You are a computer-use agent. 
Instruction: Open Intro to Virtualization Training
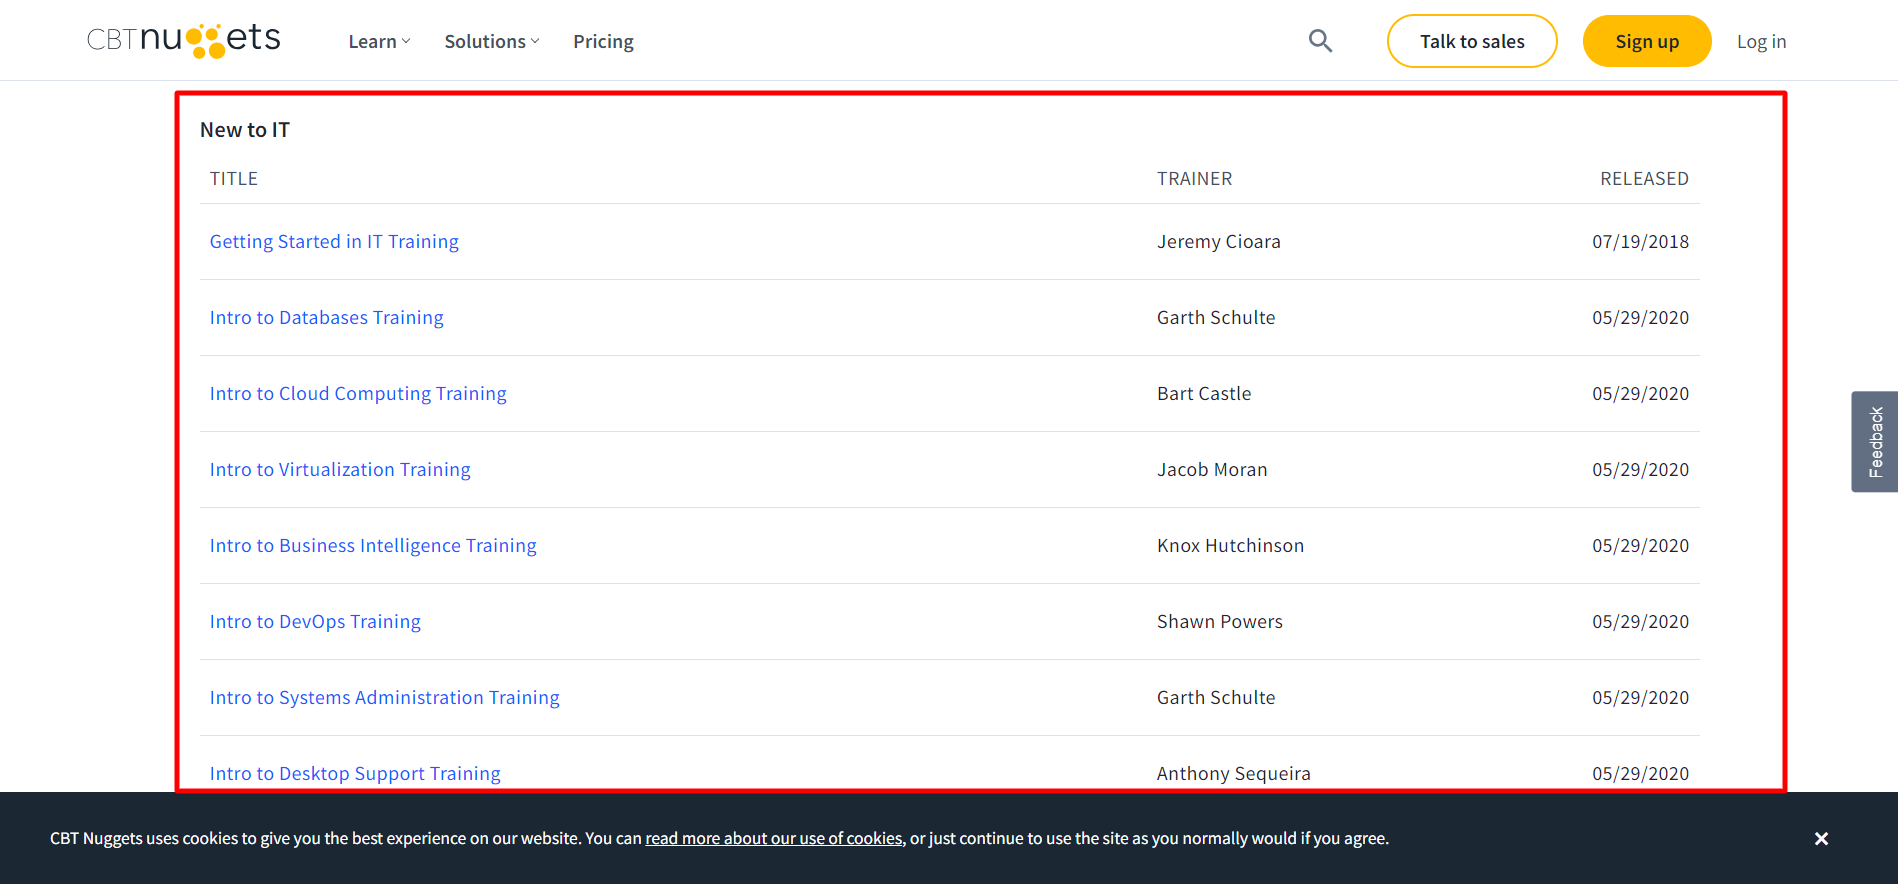tap(340, 470)
